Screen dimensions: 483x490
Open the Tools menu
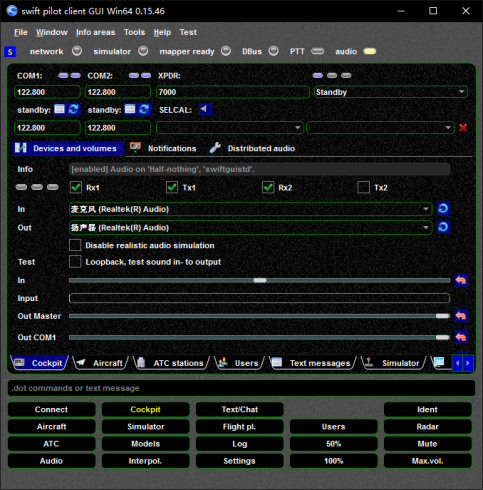point(134,32)
